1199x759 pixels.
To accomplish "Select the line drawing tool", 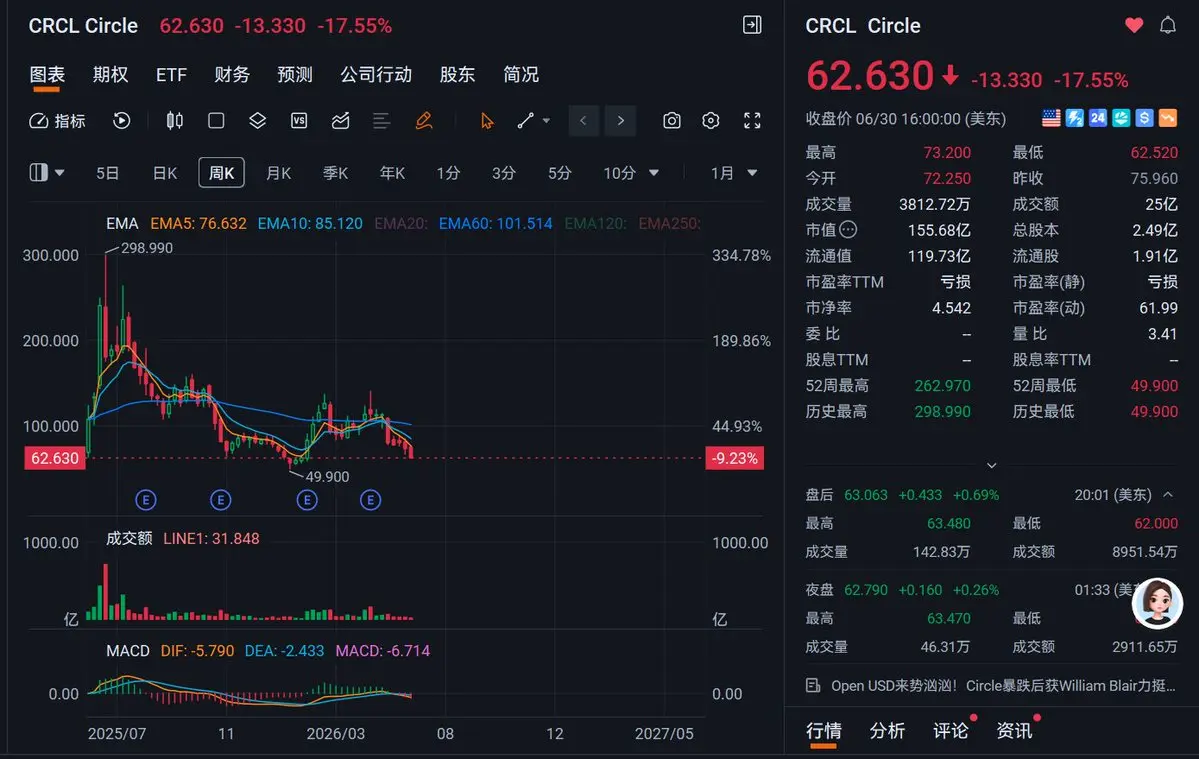I will coord(525,121).
